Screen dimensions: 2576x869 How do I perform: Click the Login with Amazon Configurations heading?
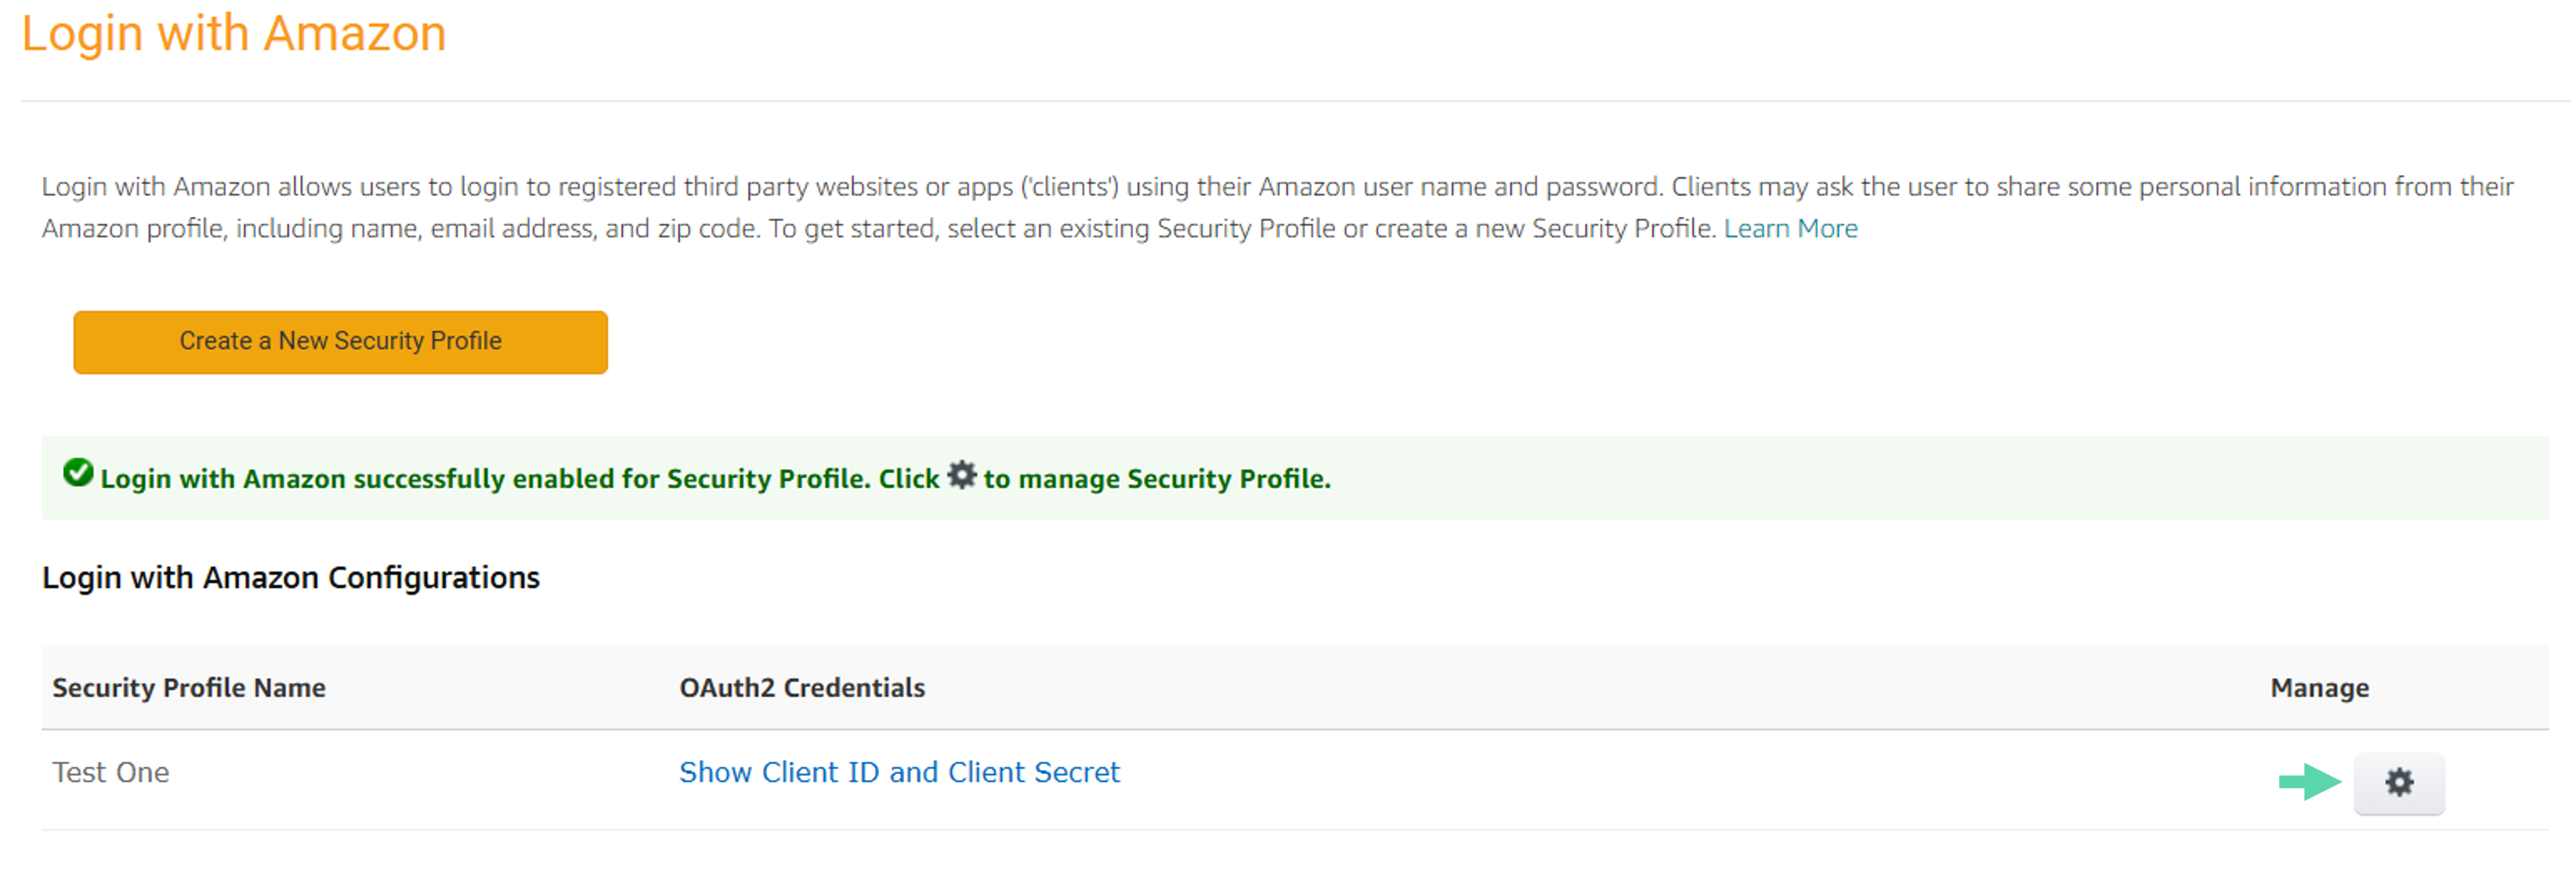pyautogui.click(x=291, y=578)
